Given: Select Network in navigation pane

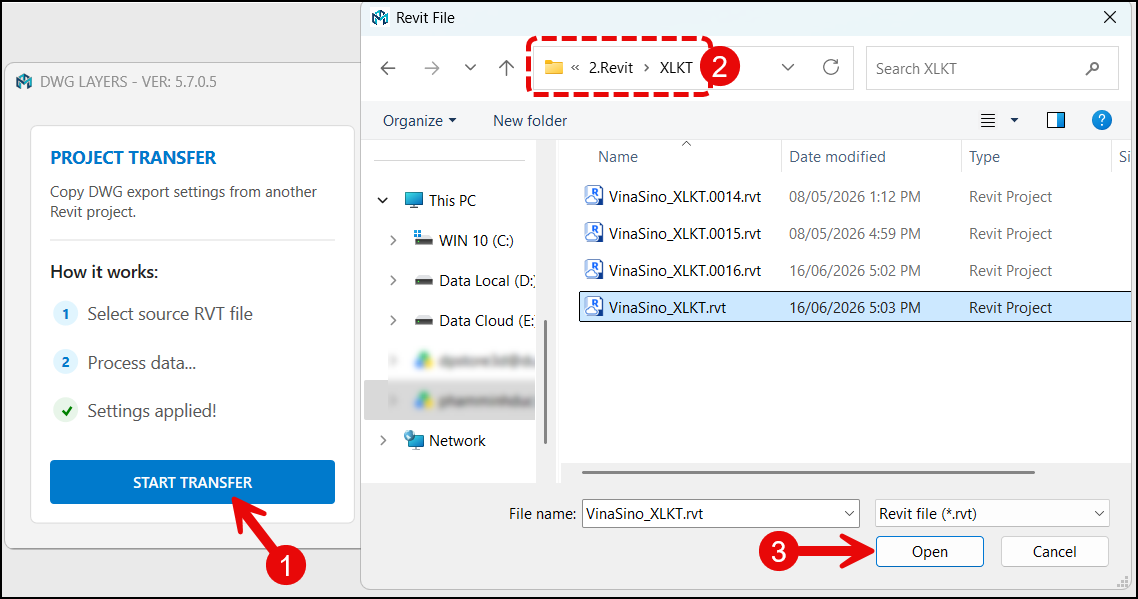Looking at the screenshot, I should pyautogui.click(x=457, y=441).
